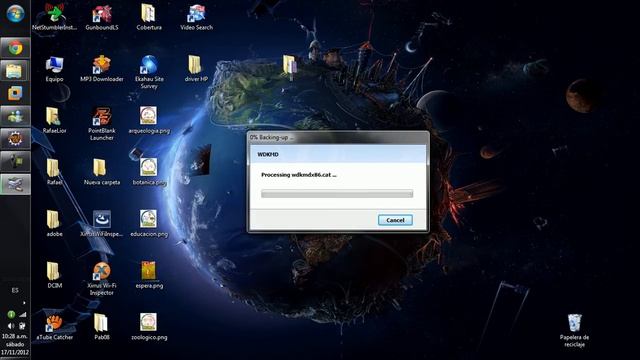Select the botanica.png file
640x360 pixels.
[149, 172]
